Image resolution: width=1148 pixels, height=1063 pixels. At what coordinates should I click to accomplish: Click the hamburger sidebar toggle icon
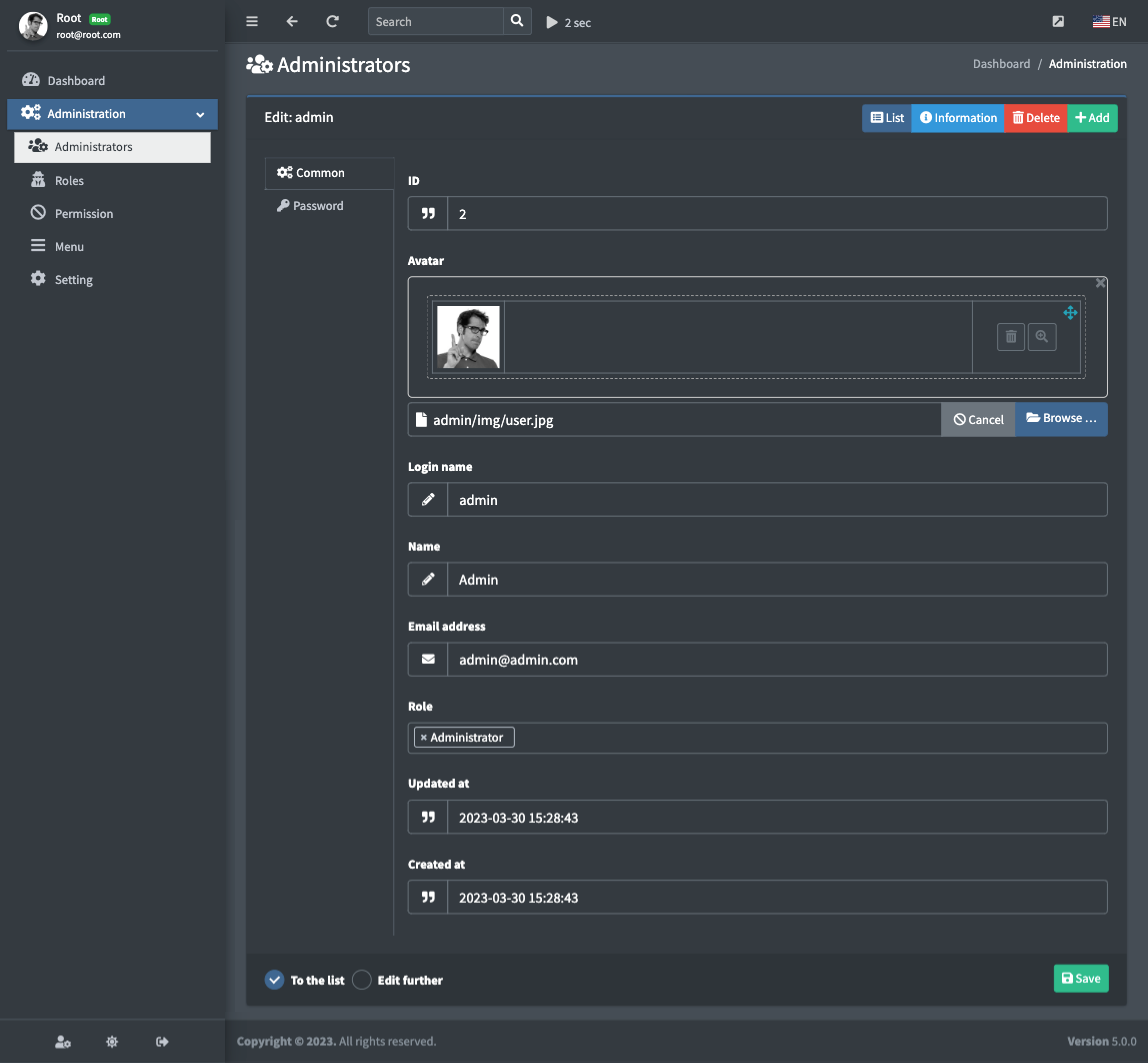(x=252, y=21)
